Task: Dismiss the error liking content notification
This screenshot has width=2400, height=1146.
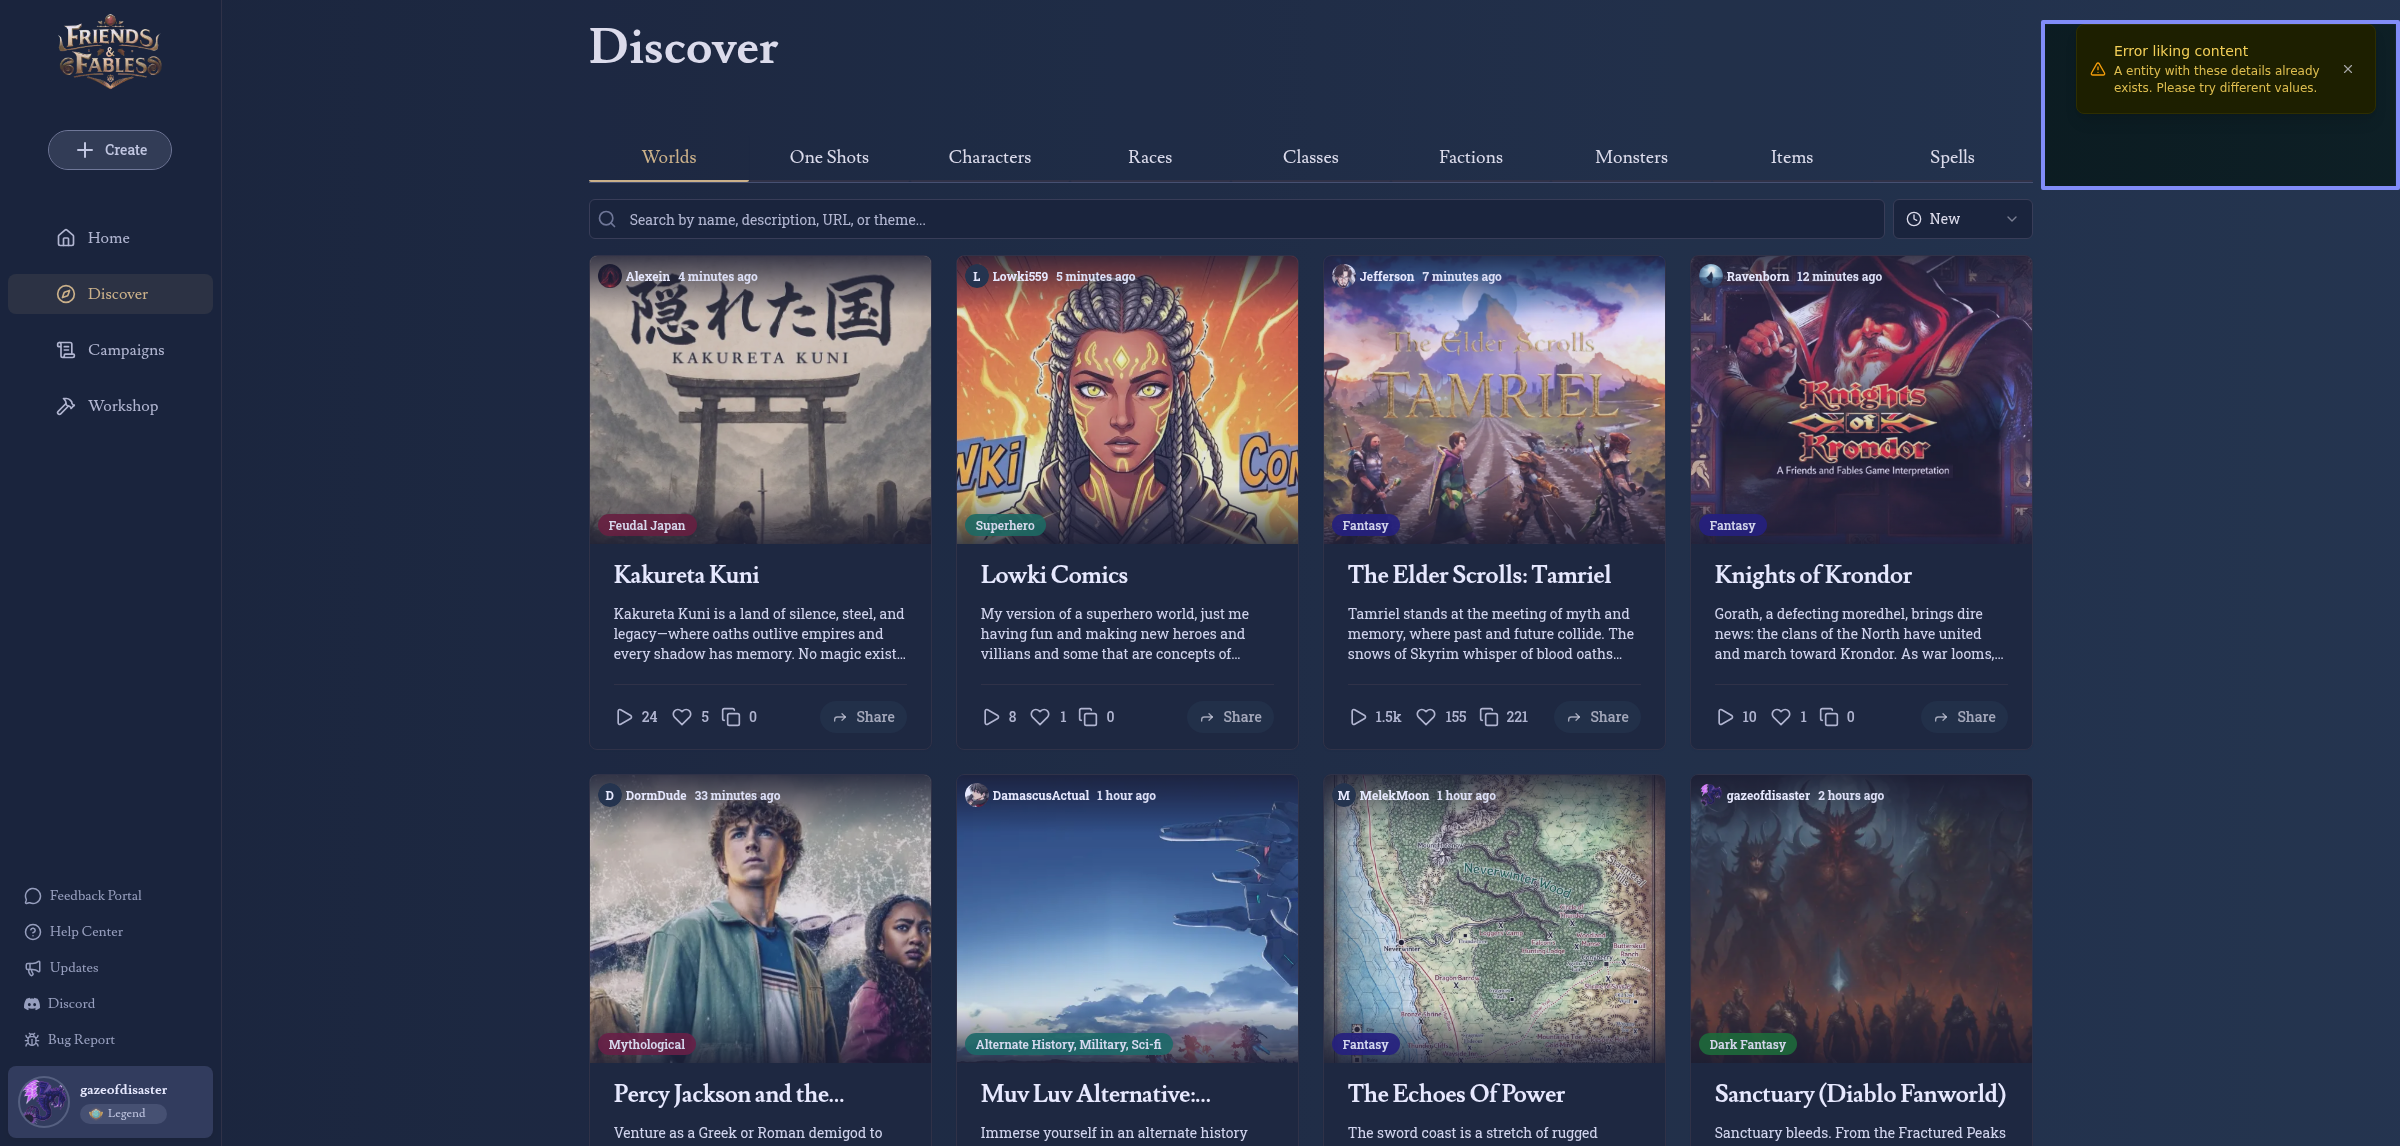Action: tap(2348, 69)
